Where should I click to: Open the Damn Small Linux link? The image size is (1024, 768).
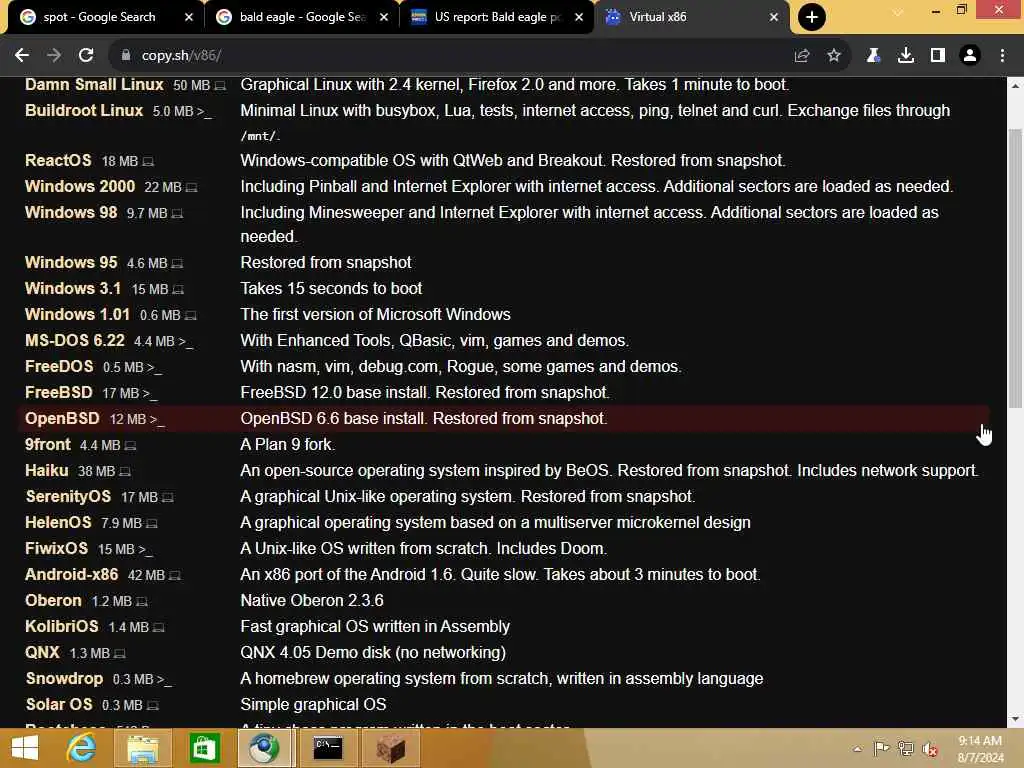94,85
